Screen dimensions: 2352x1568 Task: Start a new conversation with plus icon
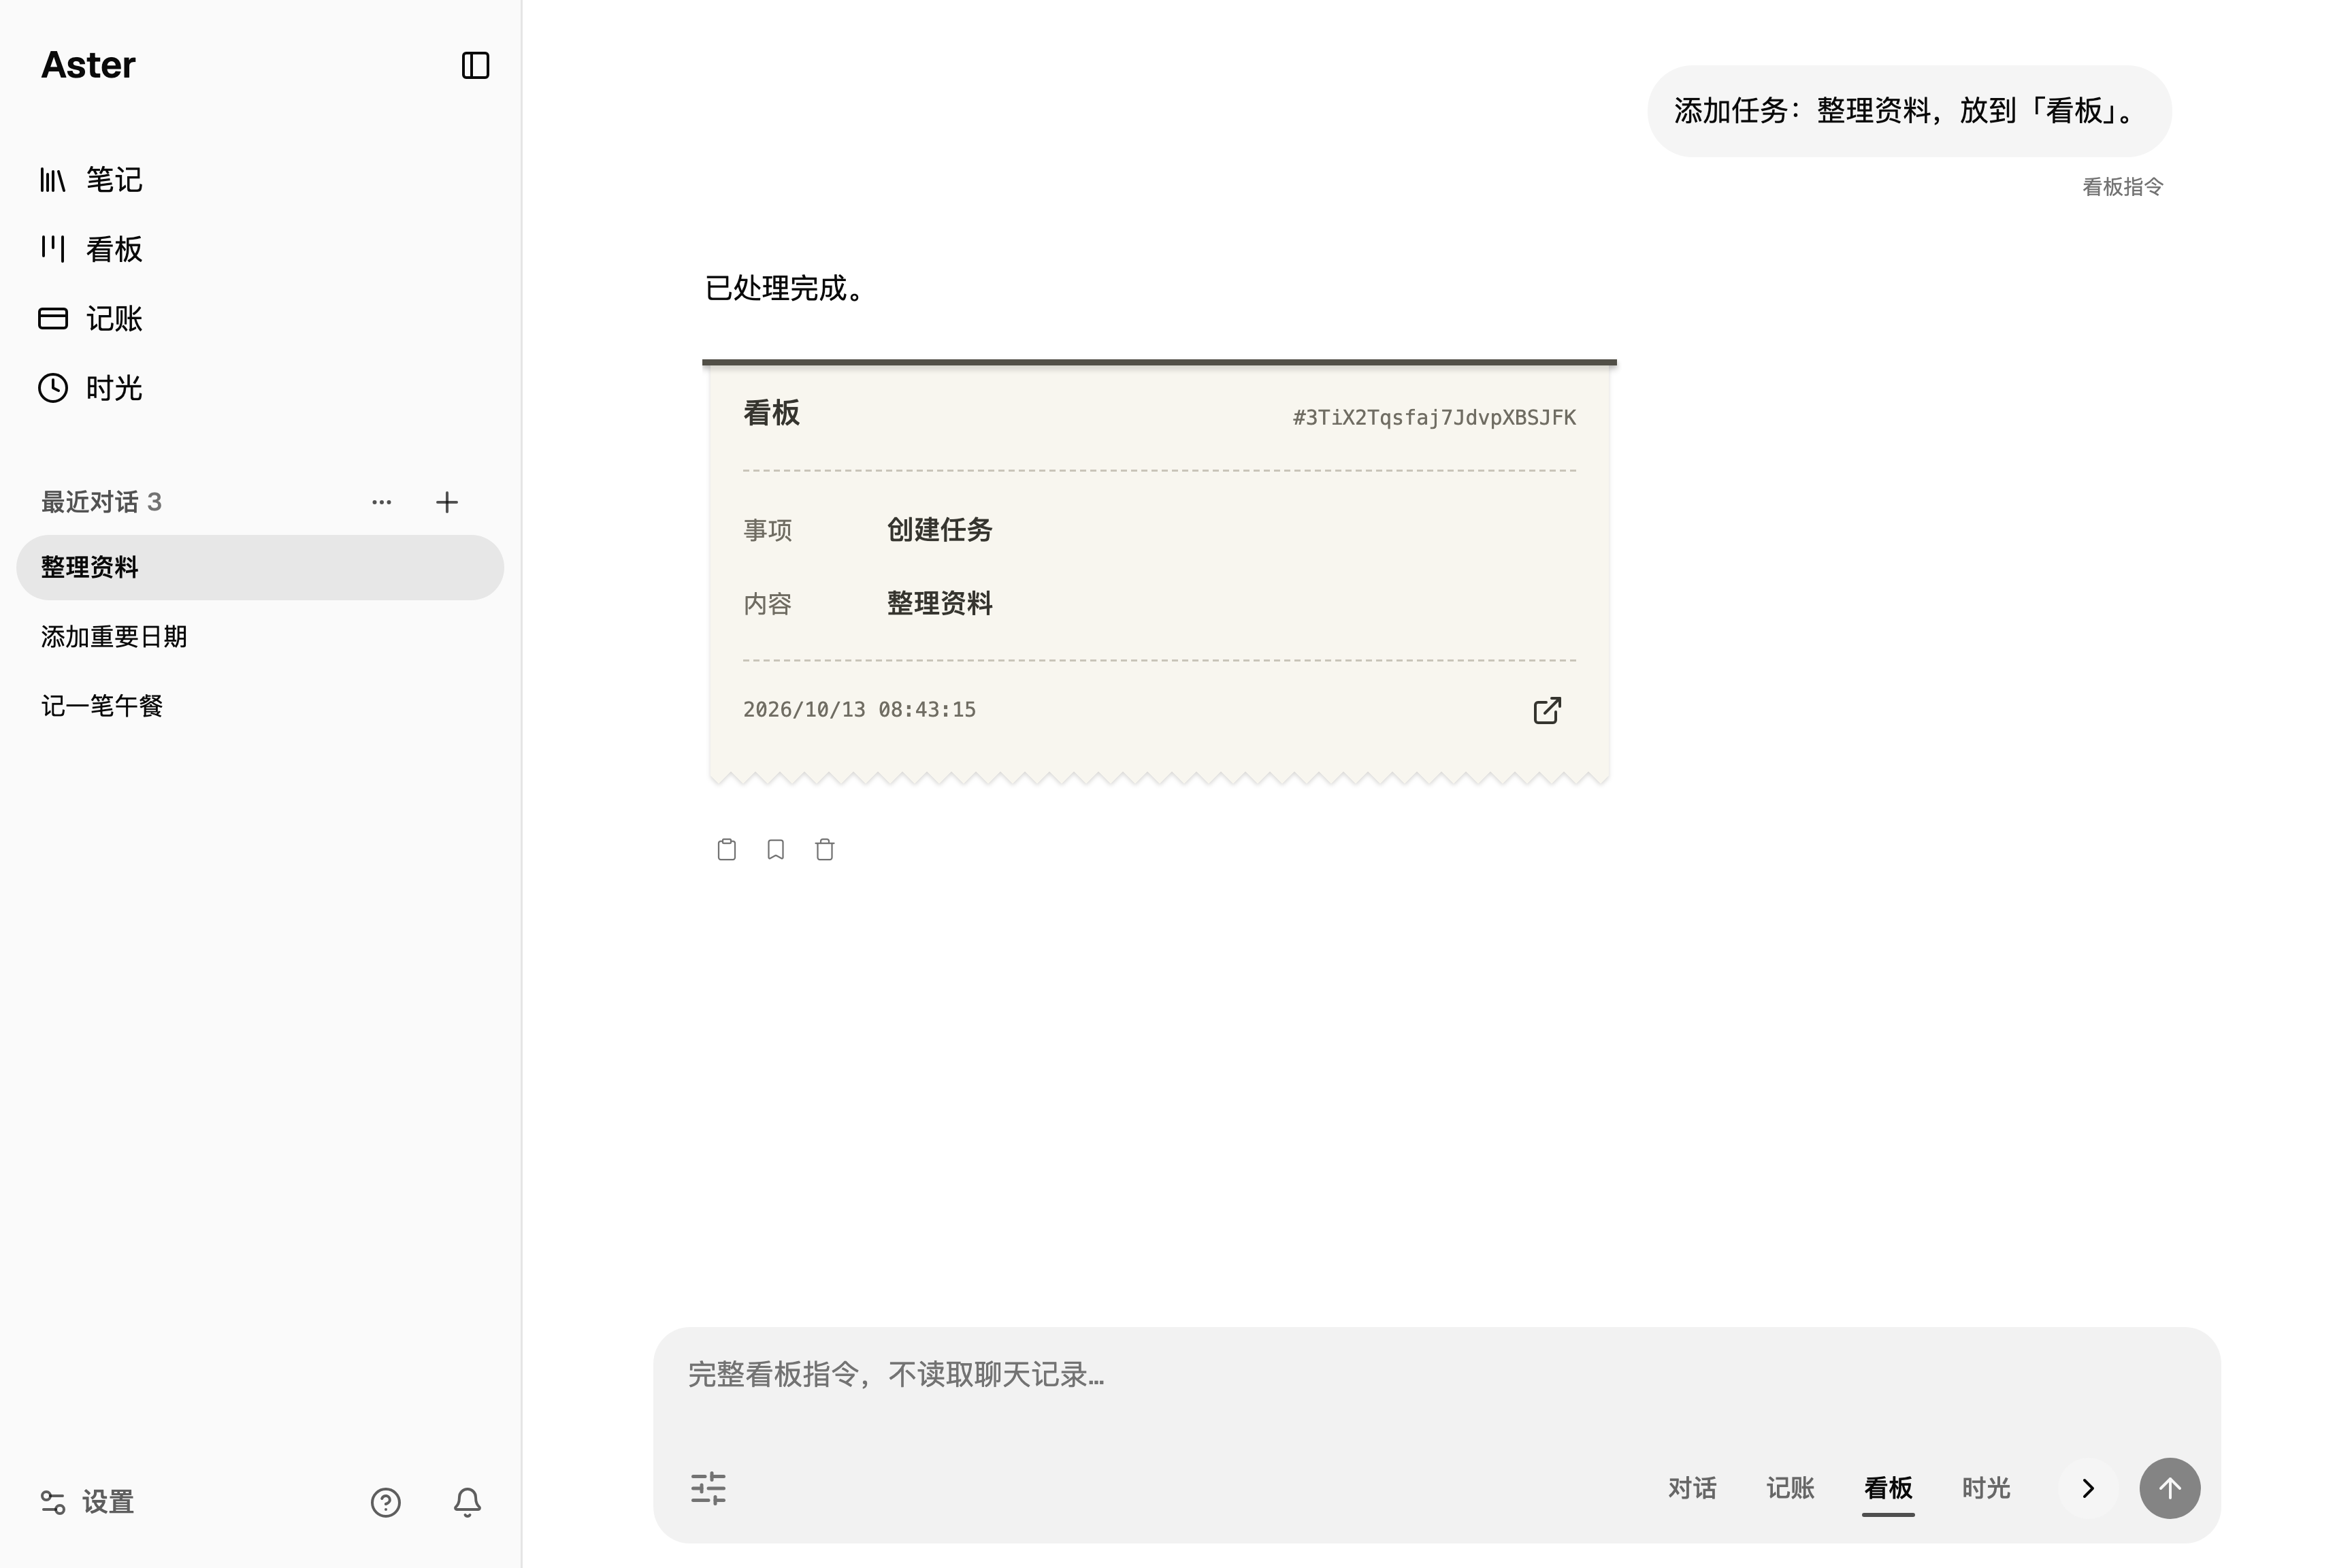coord(447,502)
